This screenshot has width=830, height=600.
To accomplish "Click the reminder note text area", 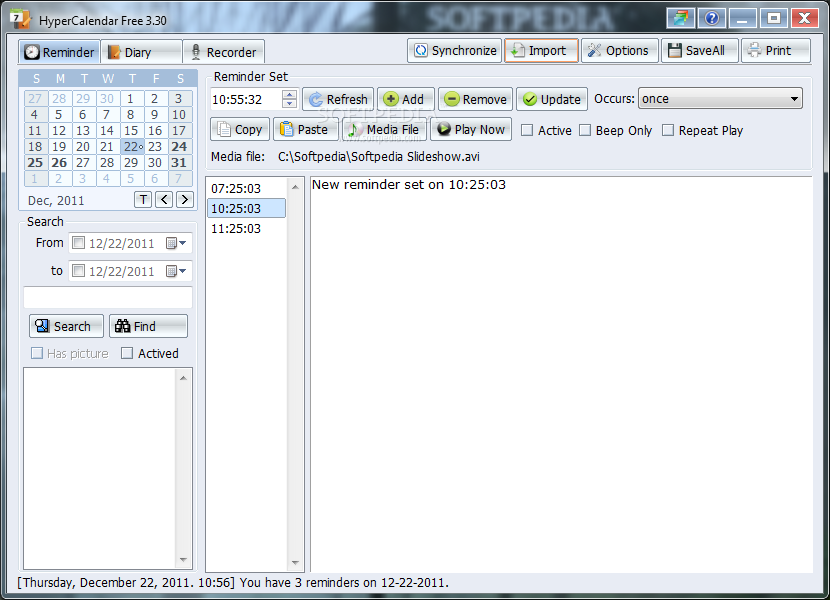I will coord(561,374).
